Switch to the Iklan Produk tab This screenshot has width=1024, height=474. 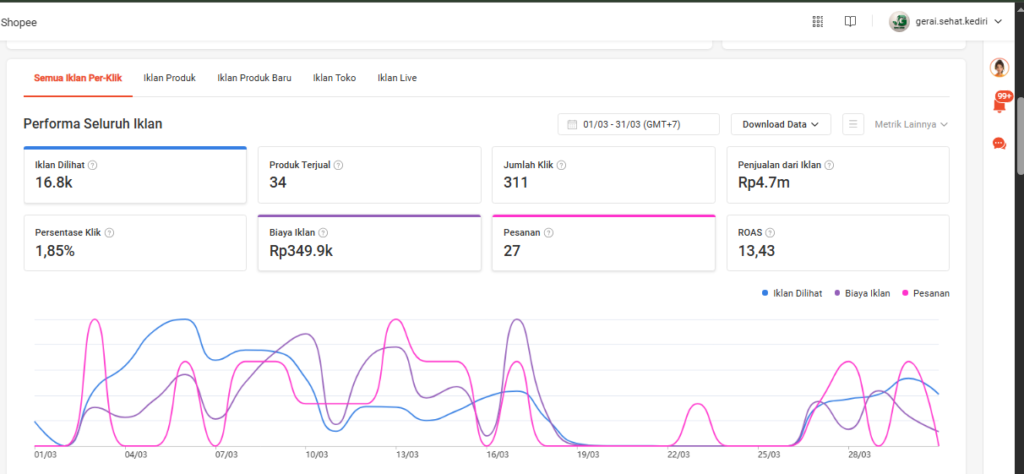(x=169, y=77)
